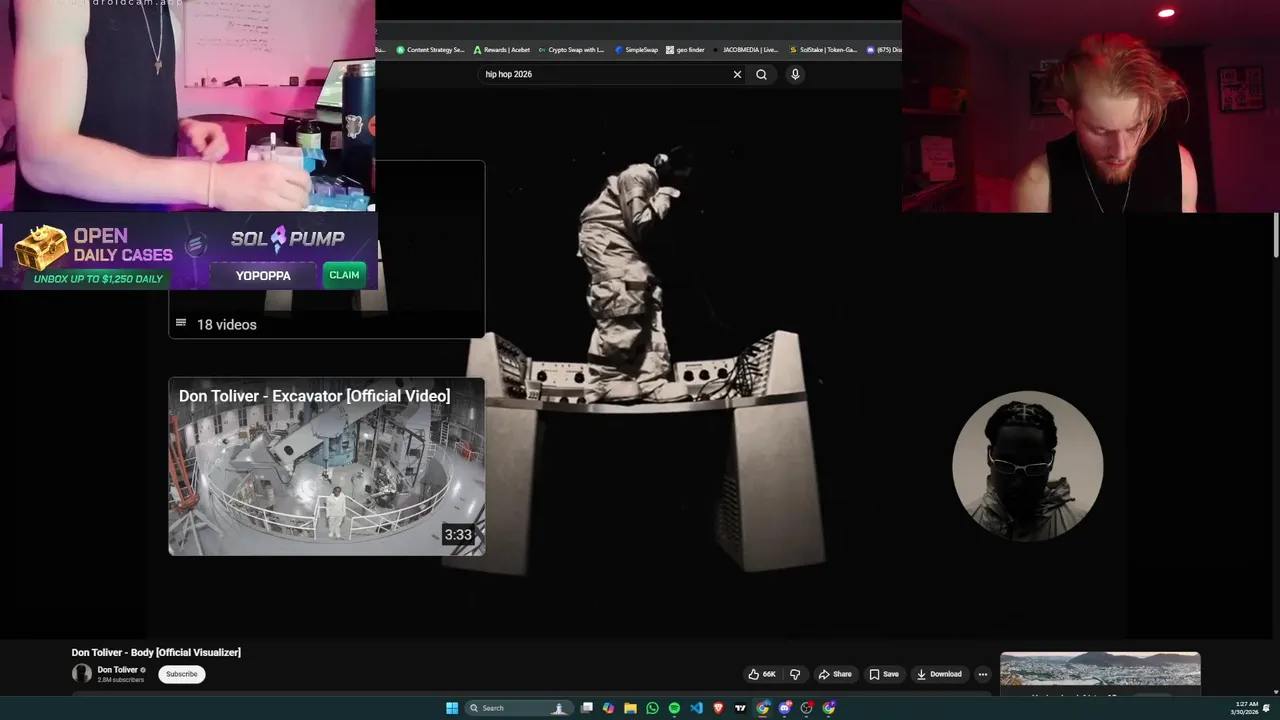This screenshot has width=1280, height=720.
Task: Clear the YouTube search text with X
Action: click(737, 74)
